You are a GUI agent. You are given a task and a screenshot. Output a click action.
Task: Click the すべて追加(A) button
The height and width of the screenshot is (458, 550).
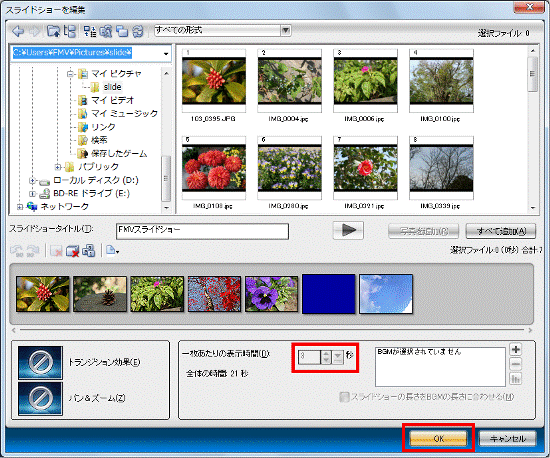pyautogui.click(x=501, y=231)
